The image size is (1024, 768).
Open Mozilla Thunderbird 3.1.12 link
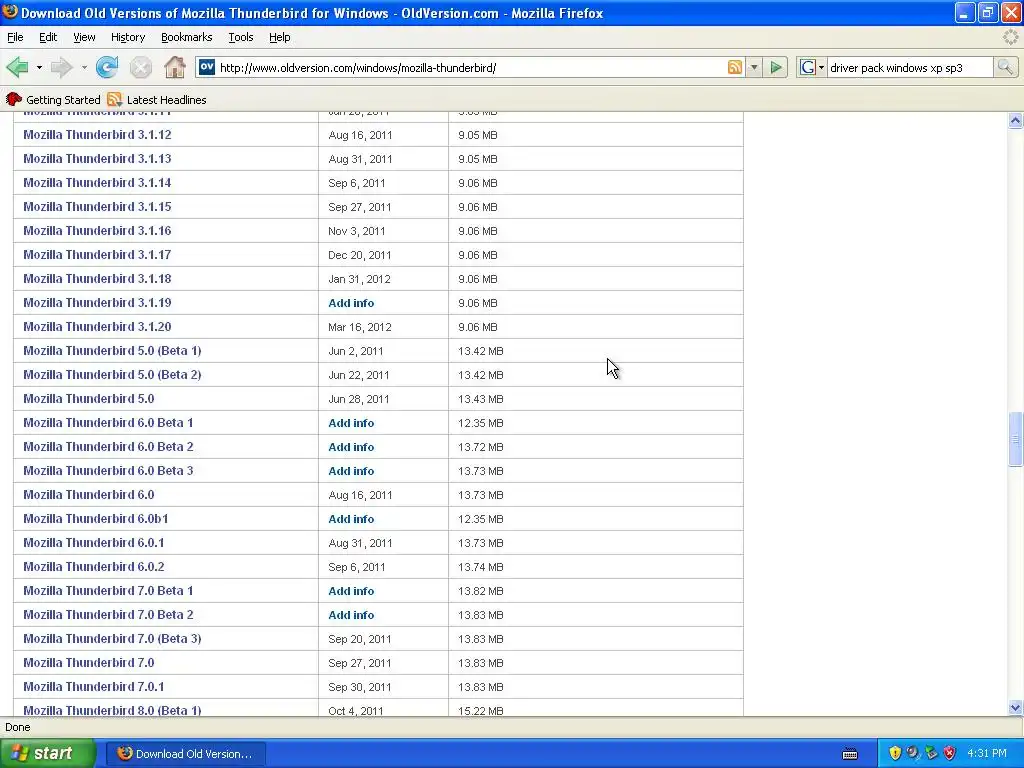pos(97,135)
